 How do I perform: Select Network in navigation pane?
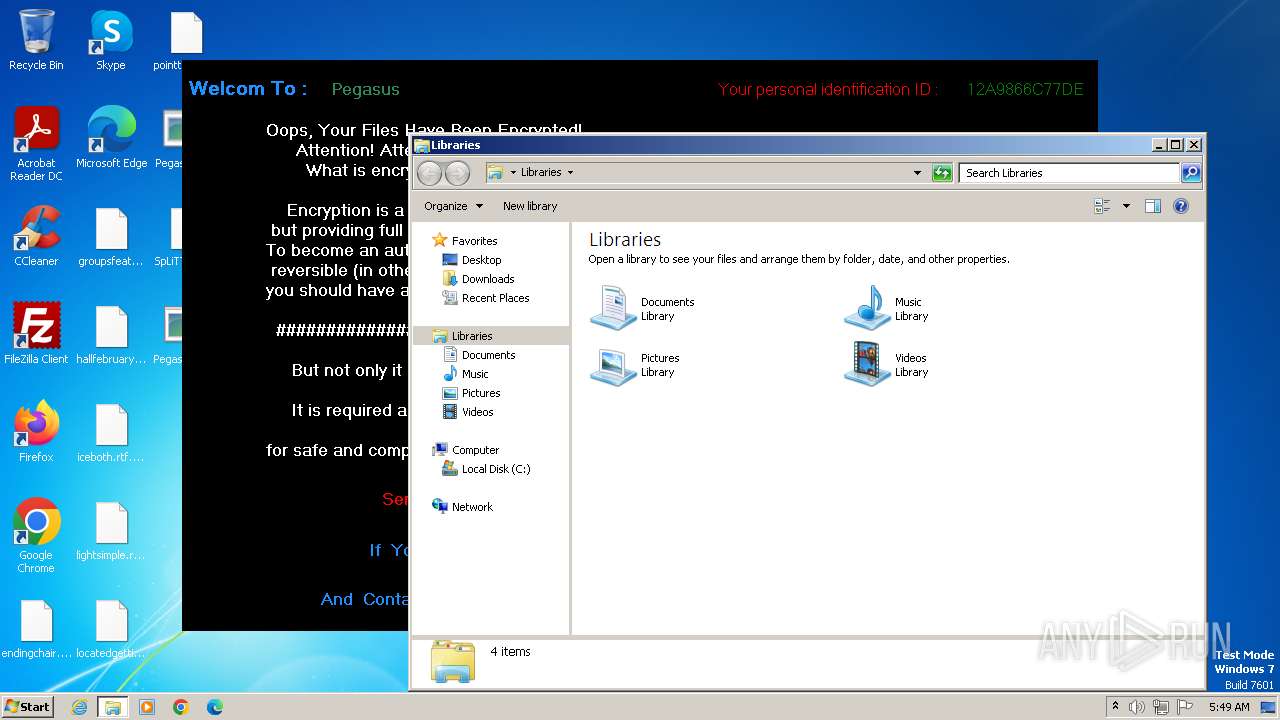462,507
